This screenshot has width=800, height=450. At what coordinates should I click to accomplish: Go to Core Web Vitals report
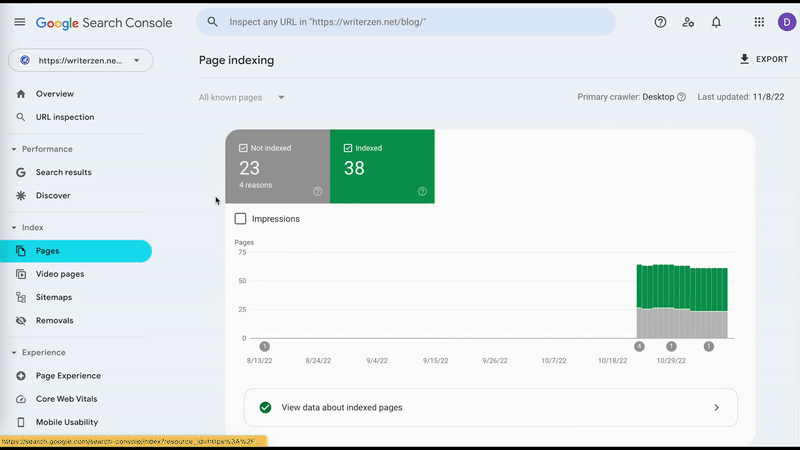pos(67,399)
